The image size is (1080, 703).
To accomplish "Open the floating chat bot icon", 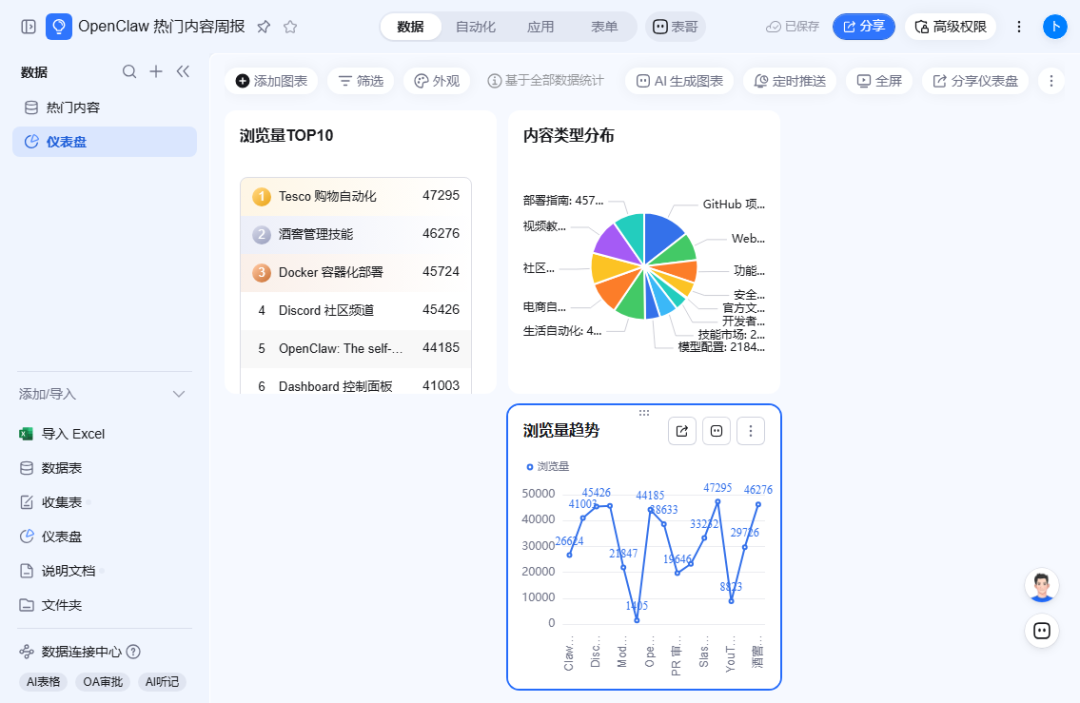I will point(1041,631).
